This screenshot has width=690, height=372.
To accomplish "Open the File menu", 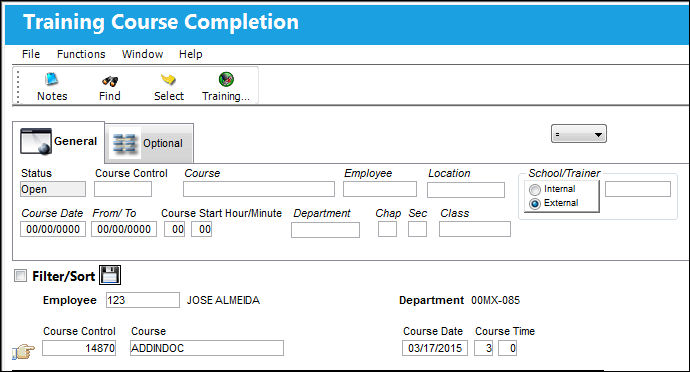I will 31,54.
